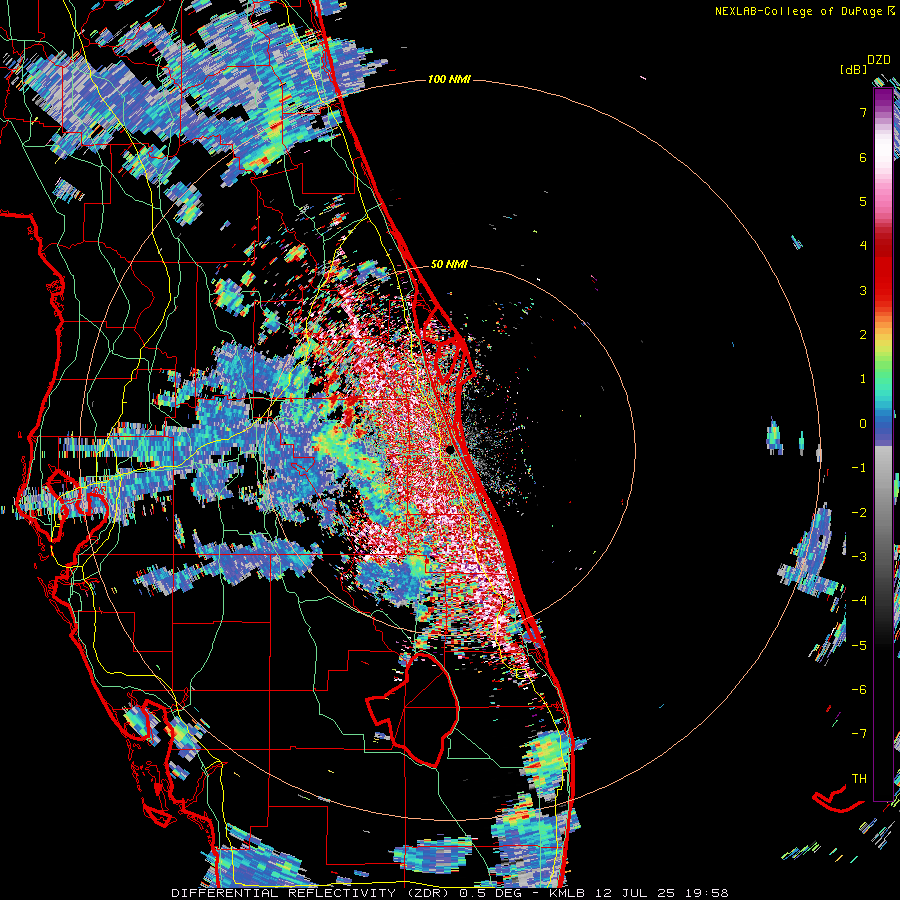Click the color scale value -2

click(859, 512)
